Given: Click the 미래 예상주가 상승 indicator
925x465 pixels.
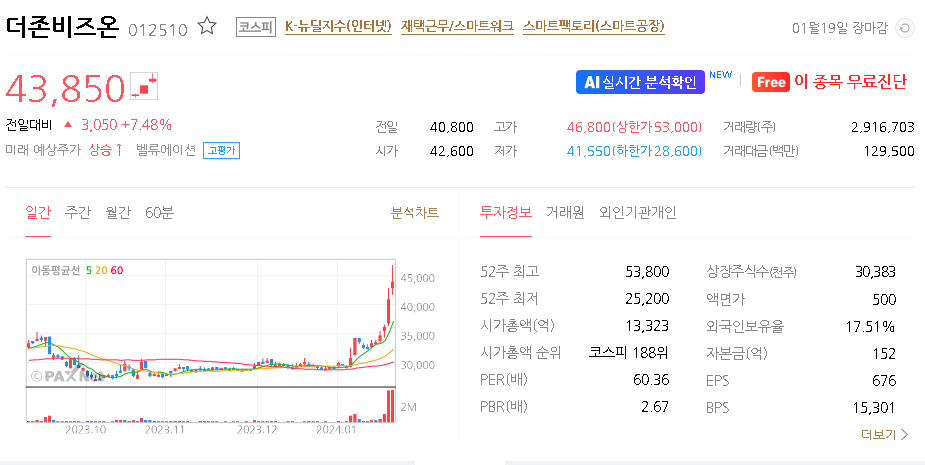Looking at the screenshot, I should click(x=64, y=150).
